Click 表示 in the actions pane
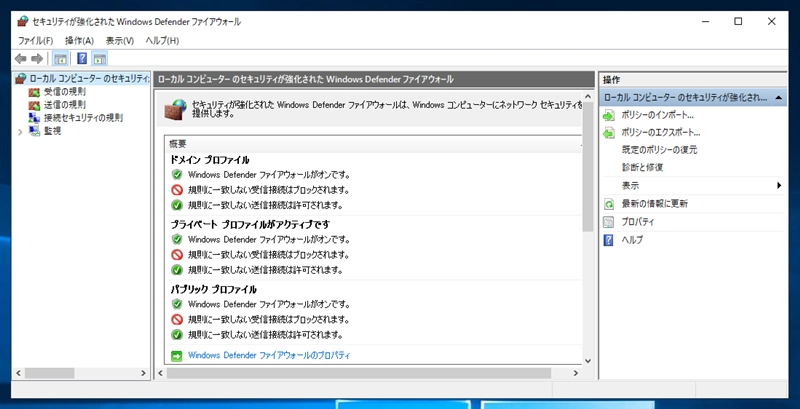 click(630, 186)
